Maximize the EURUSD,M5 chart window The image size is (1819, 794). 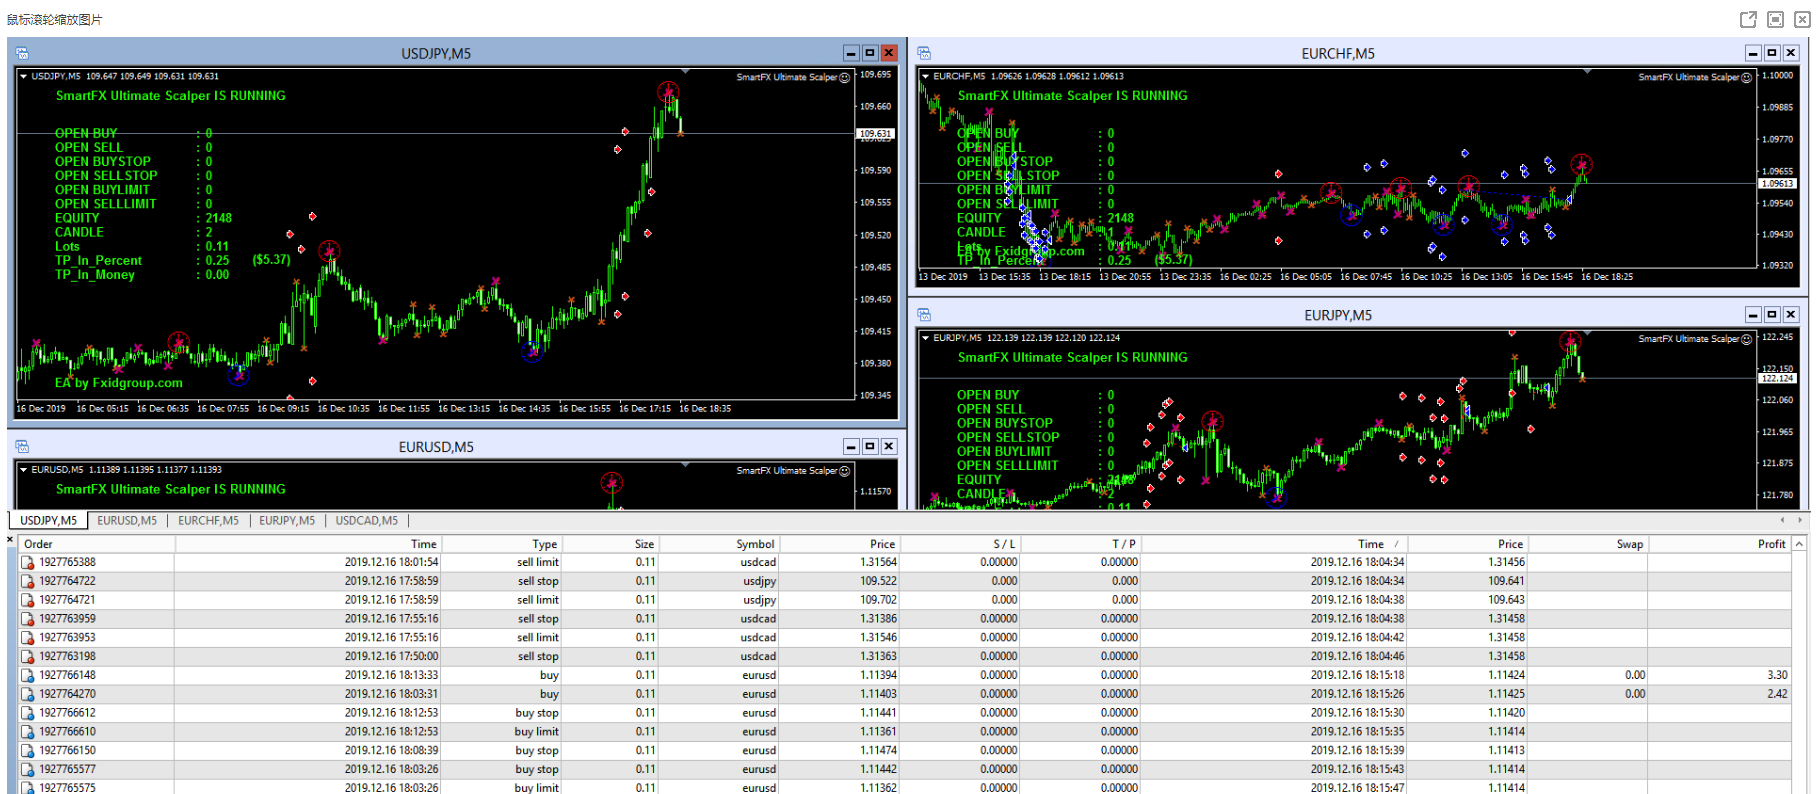tap(870, 447)
